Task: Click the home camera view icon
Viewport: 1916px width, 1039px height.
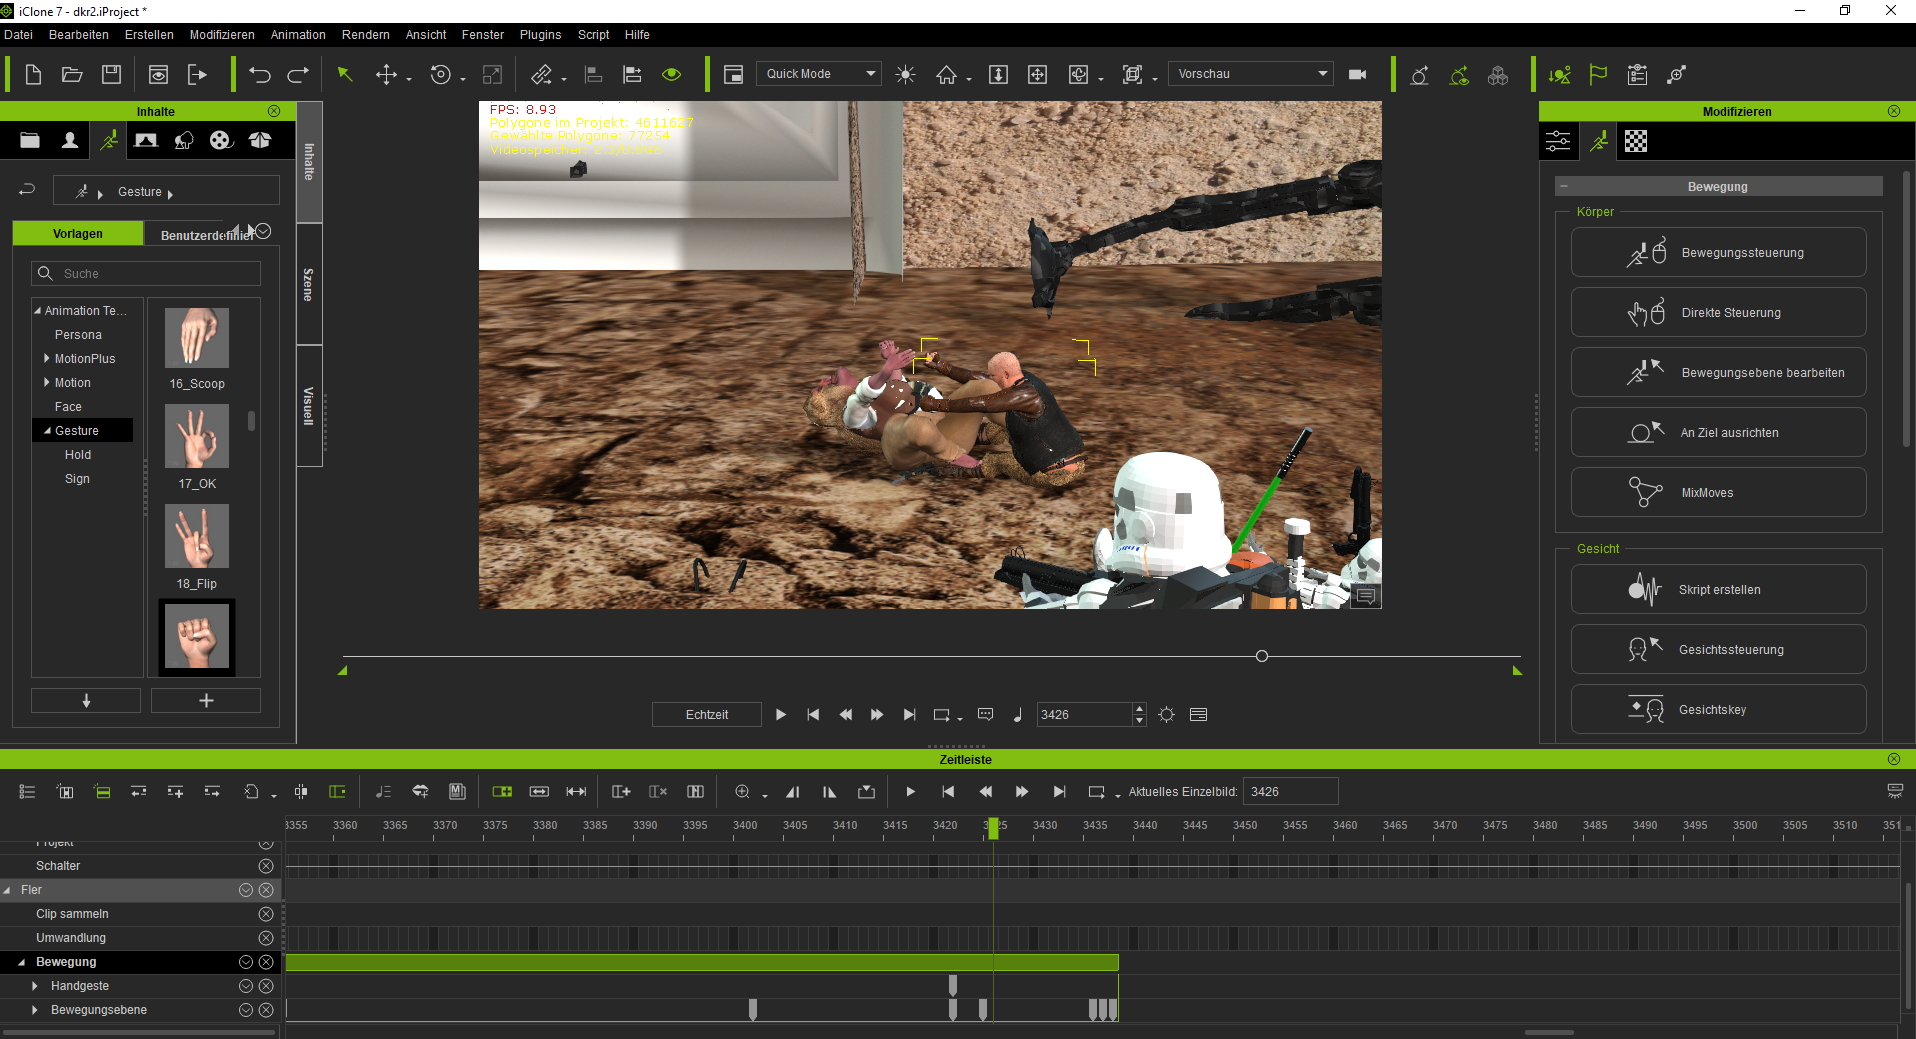Action: pos(946,74)
